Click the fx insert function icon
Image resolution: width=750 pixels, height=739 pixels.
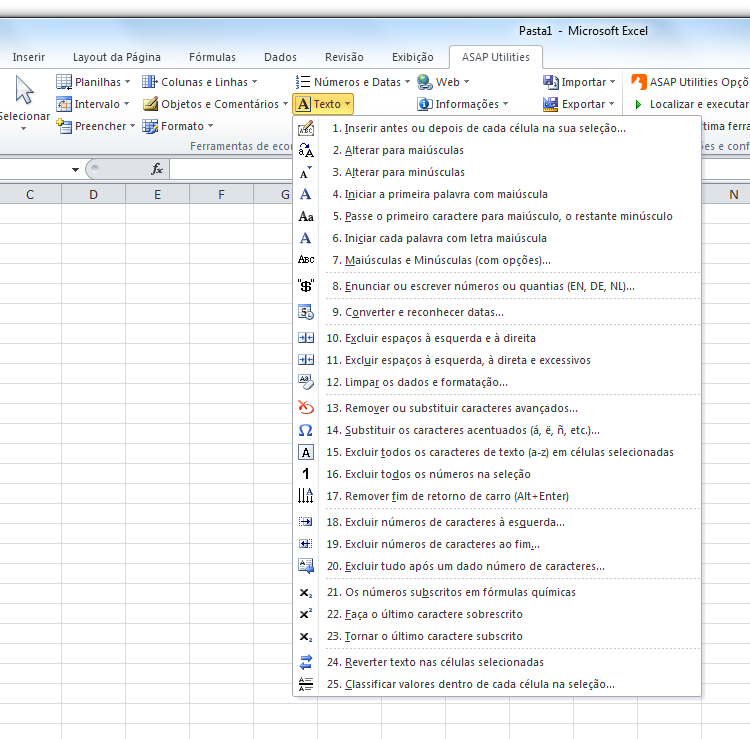coord(157,169)
